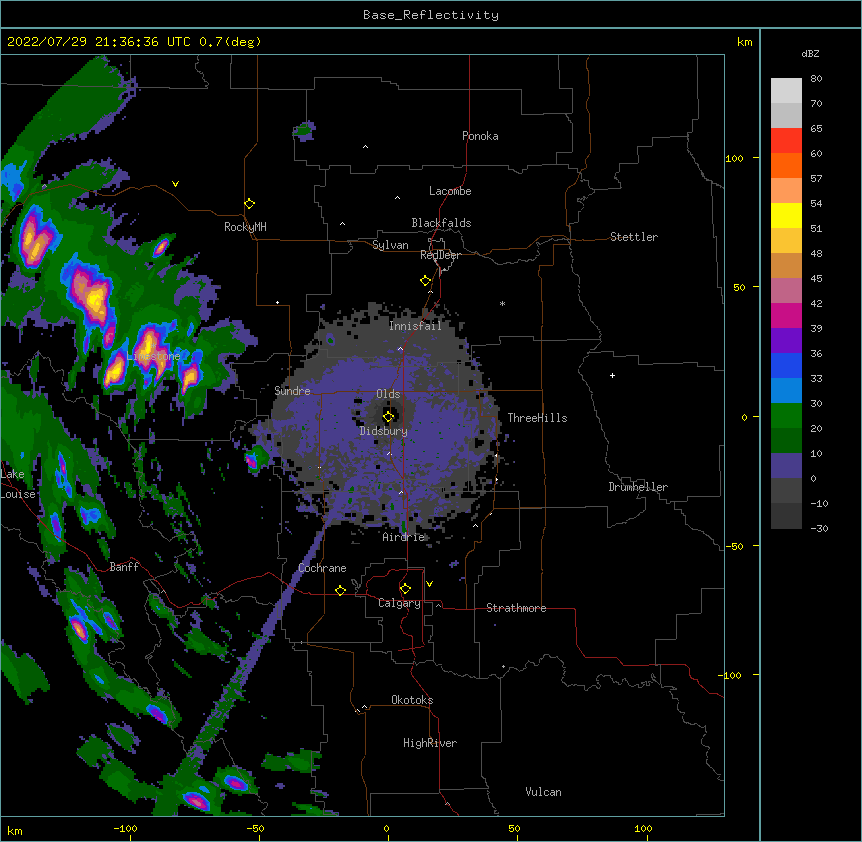
Task: Click the Didsbury label
Action: click(x=384, y=431)
